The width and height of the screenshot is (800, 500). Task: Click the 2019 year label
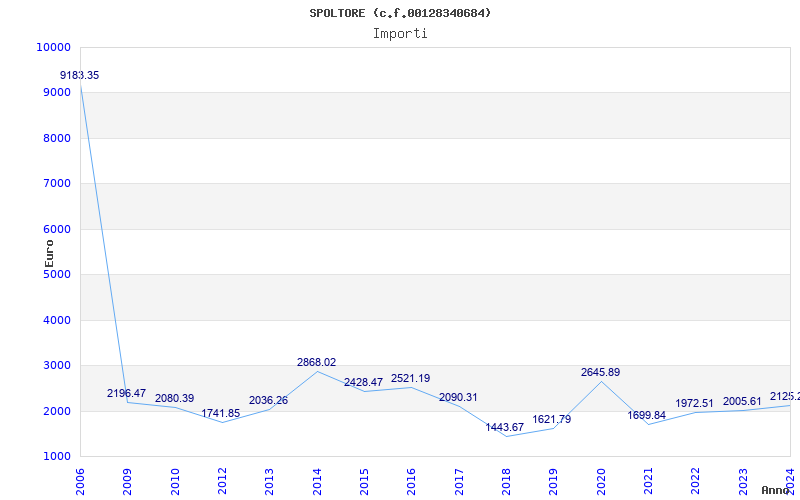(x=554, y=482)
